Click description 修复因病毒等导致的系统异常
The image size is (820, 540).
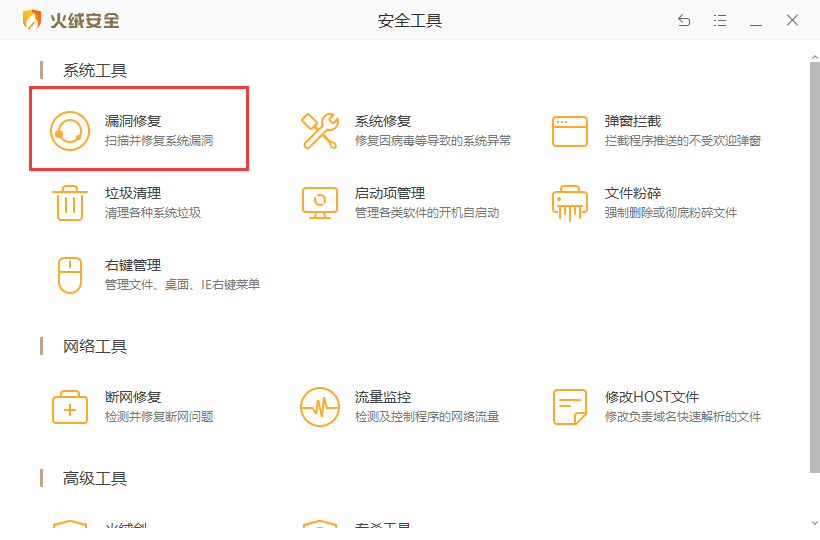point(433,141)
